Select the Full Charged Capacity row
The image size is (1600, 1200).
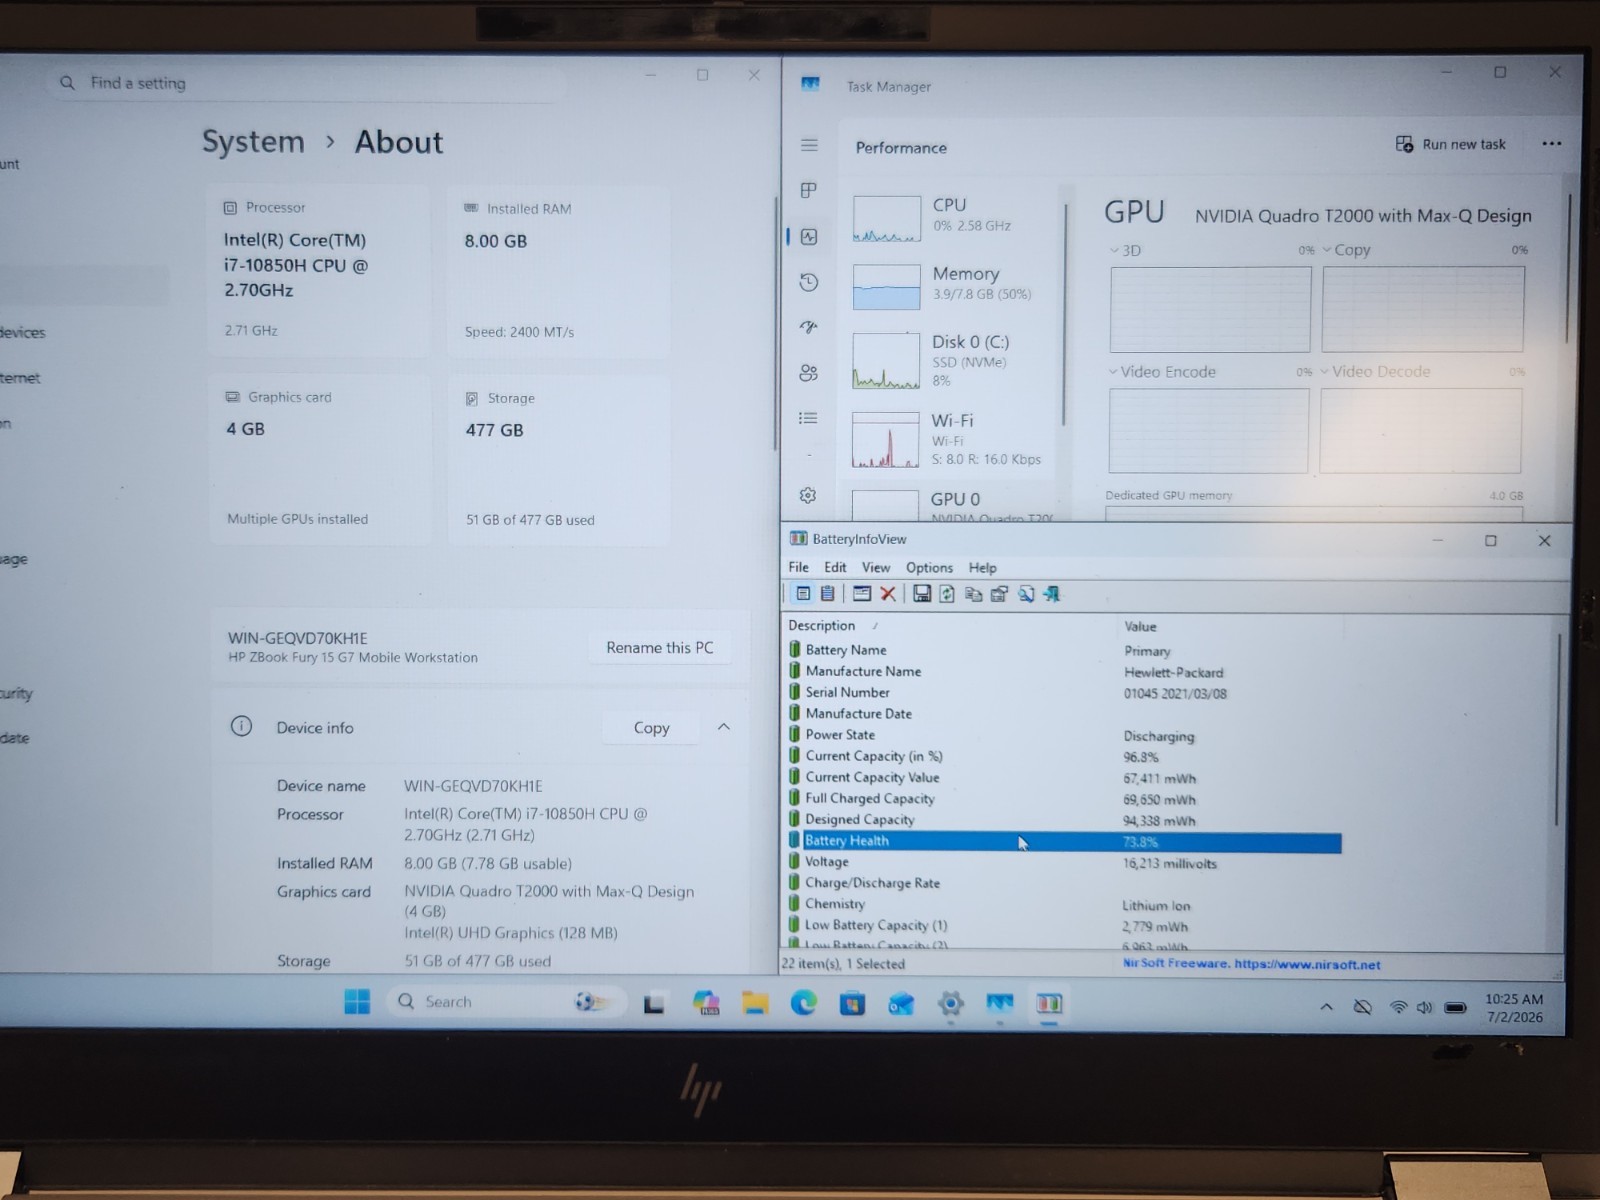[1065, 798]
